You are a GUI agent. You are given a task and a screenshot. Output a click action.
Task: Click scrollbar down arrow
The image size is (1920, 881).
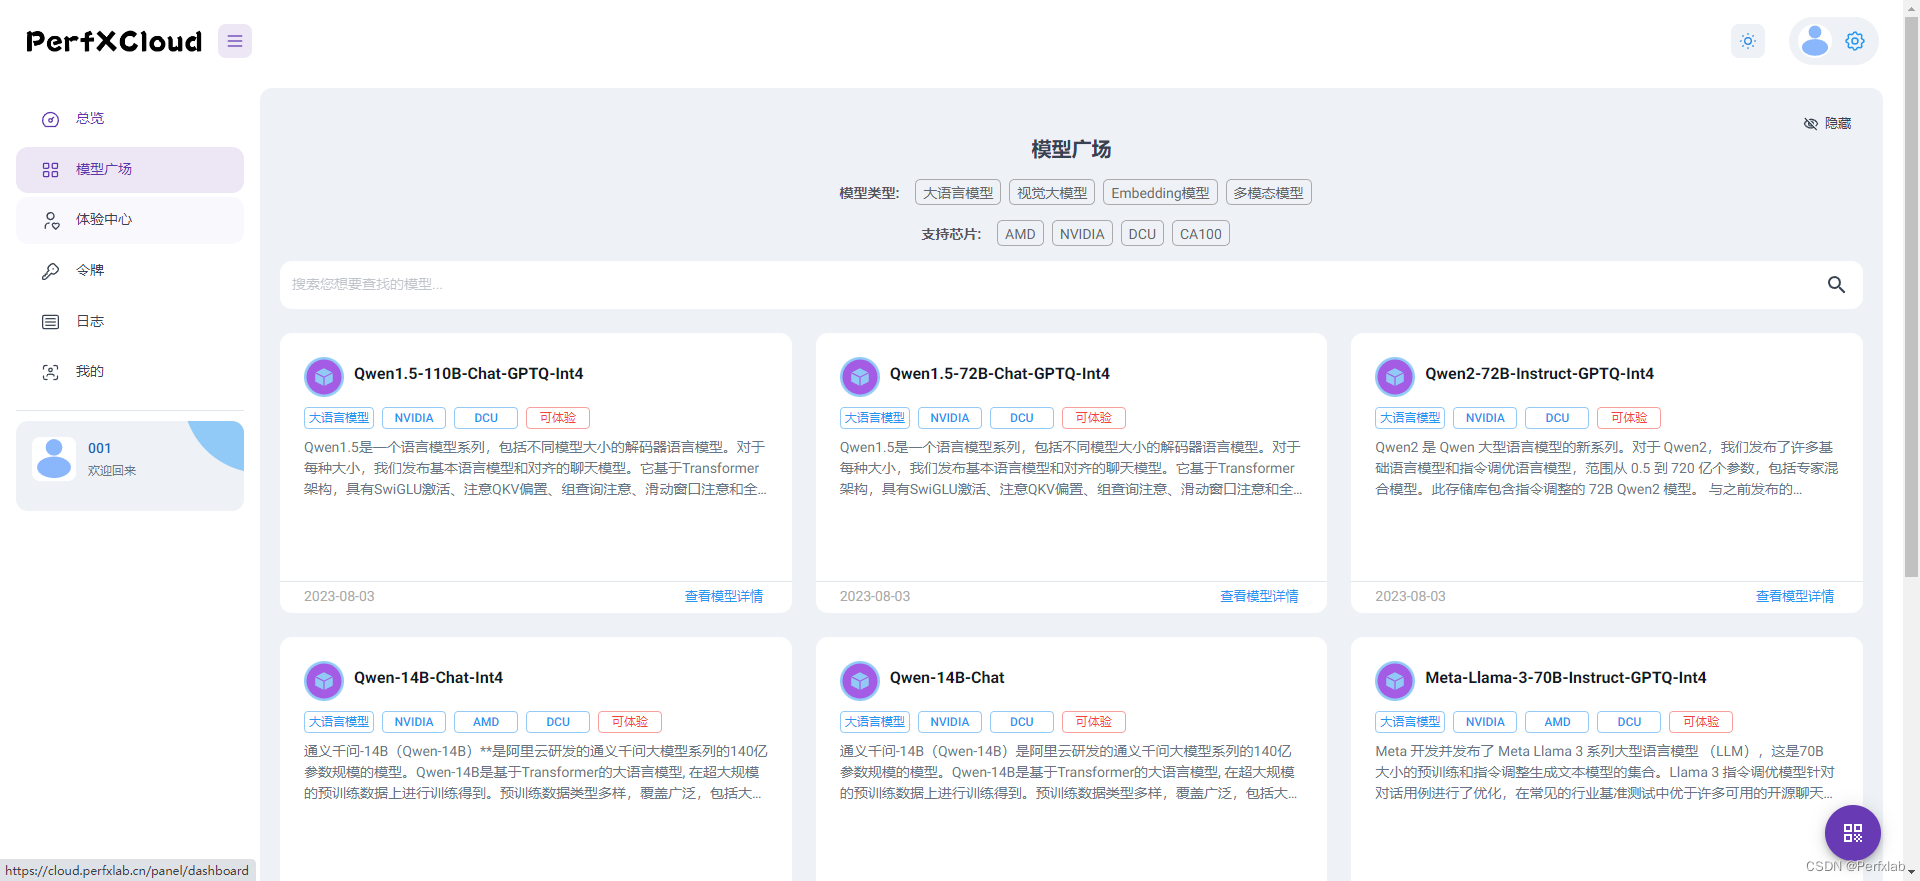coord(1911,872)
